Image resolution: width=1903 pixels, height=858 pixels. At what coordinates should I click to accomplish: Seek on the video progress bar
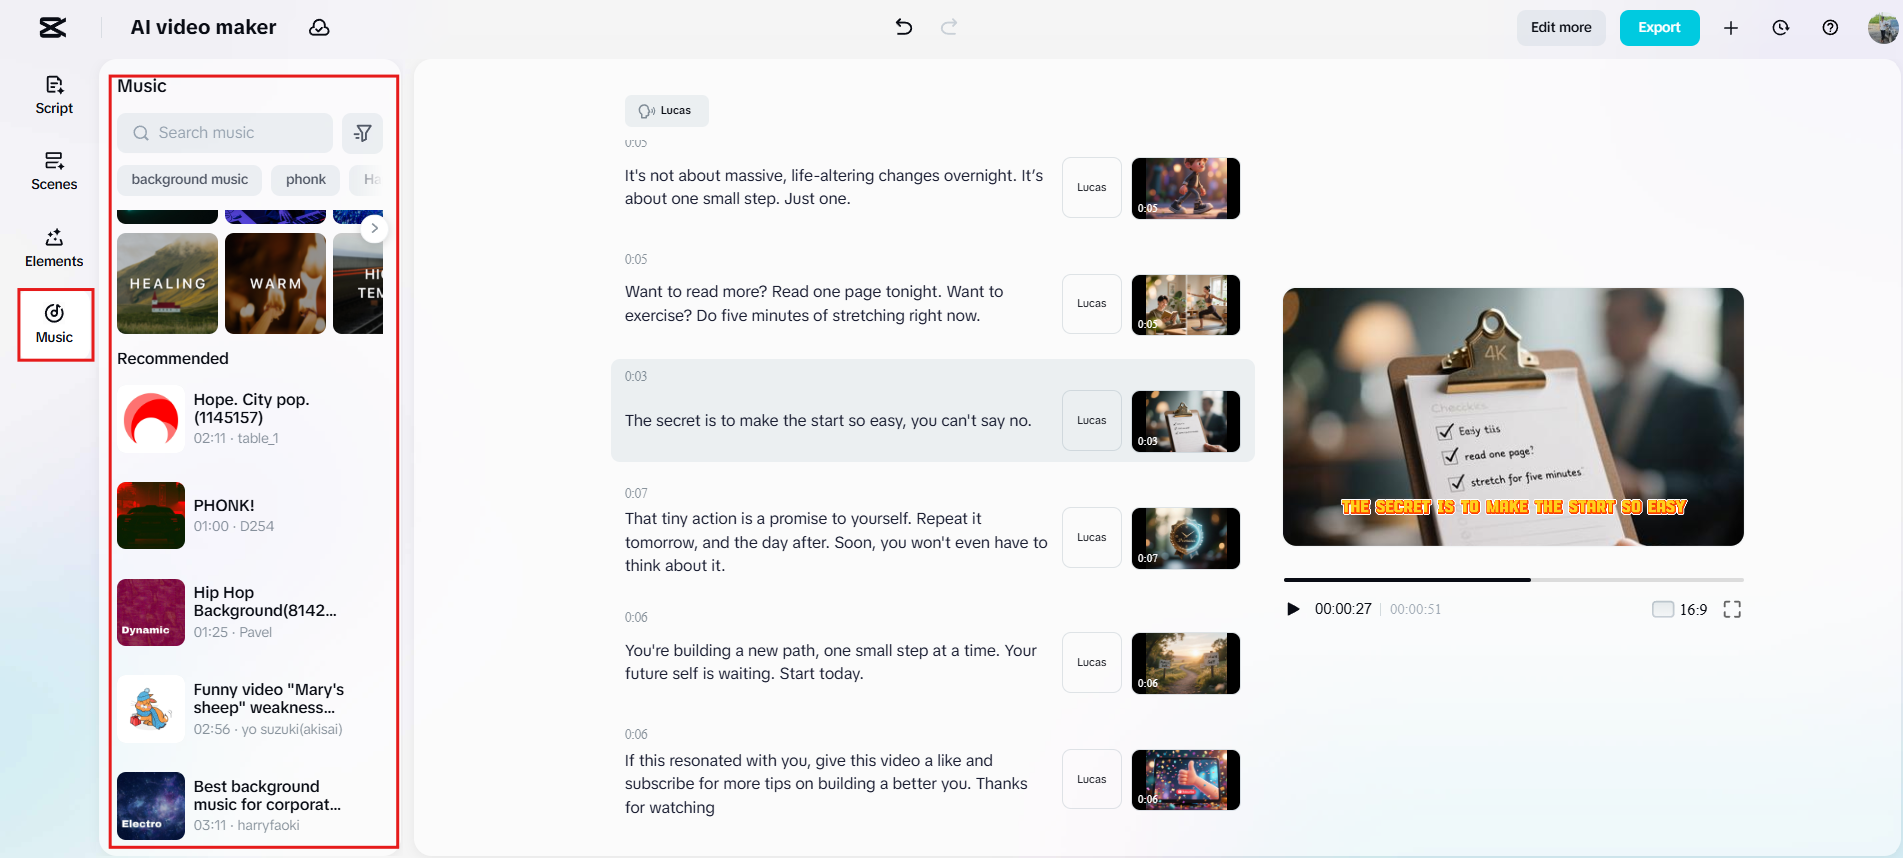[1513, 580]
